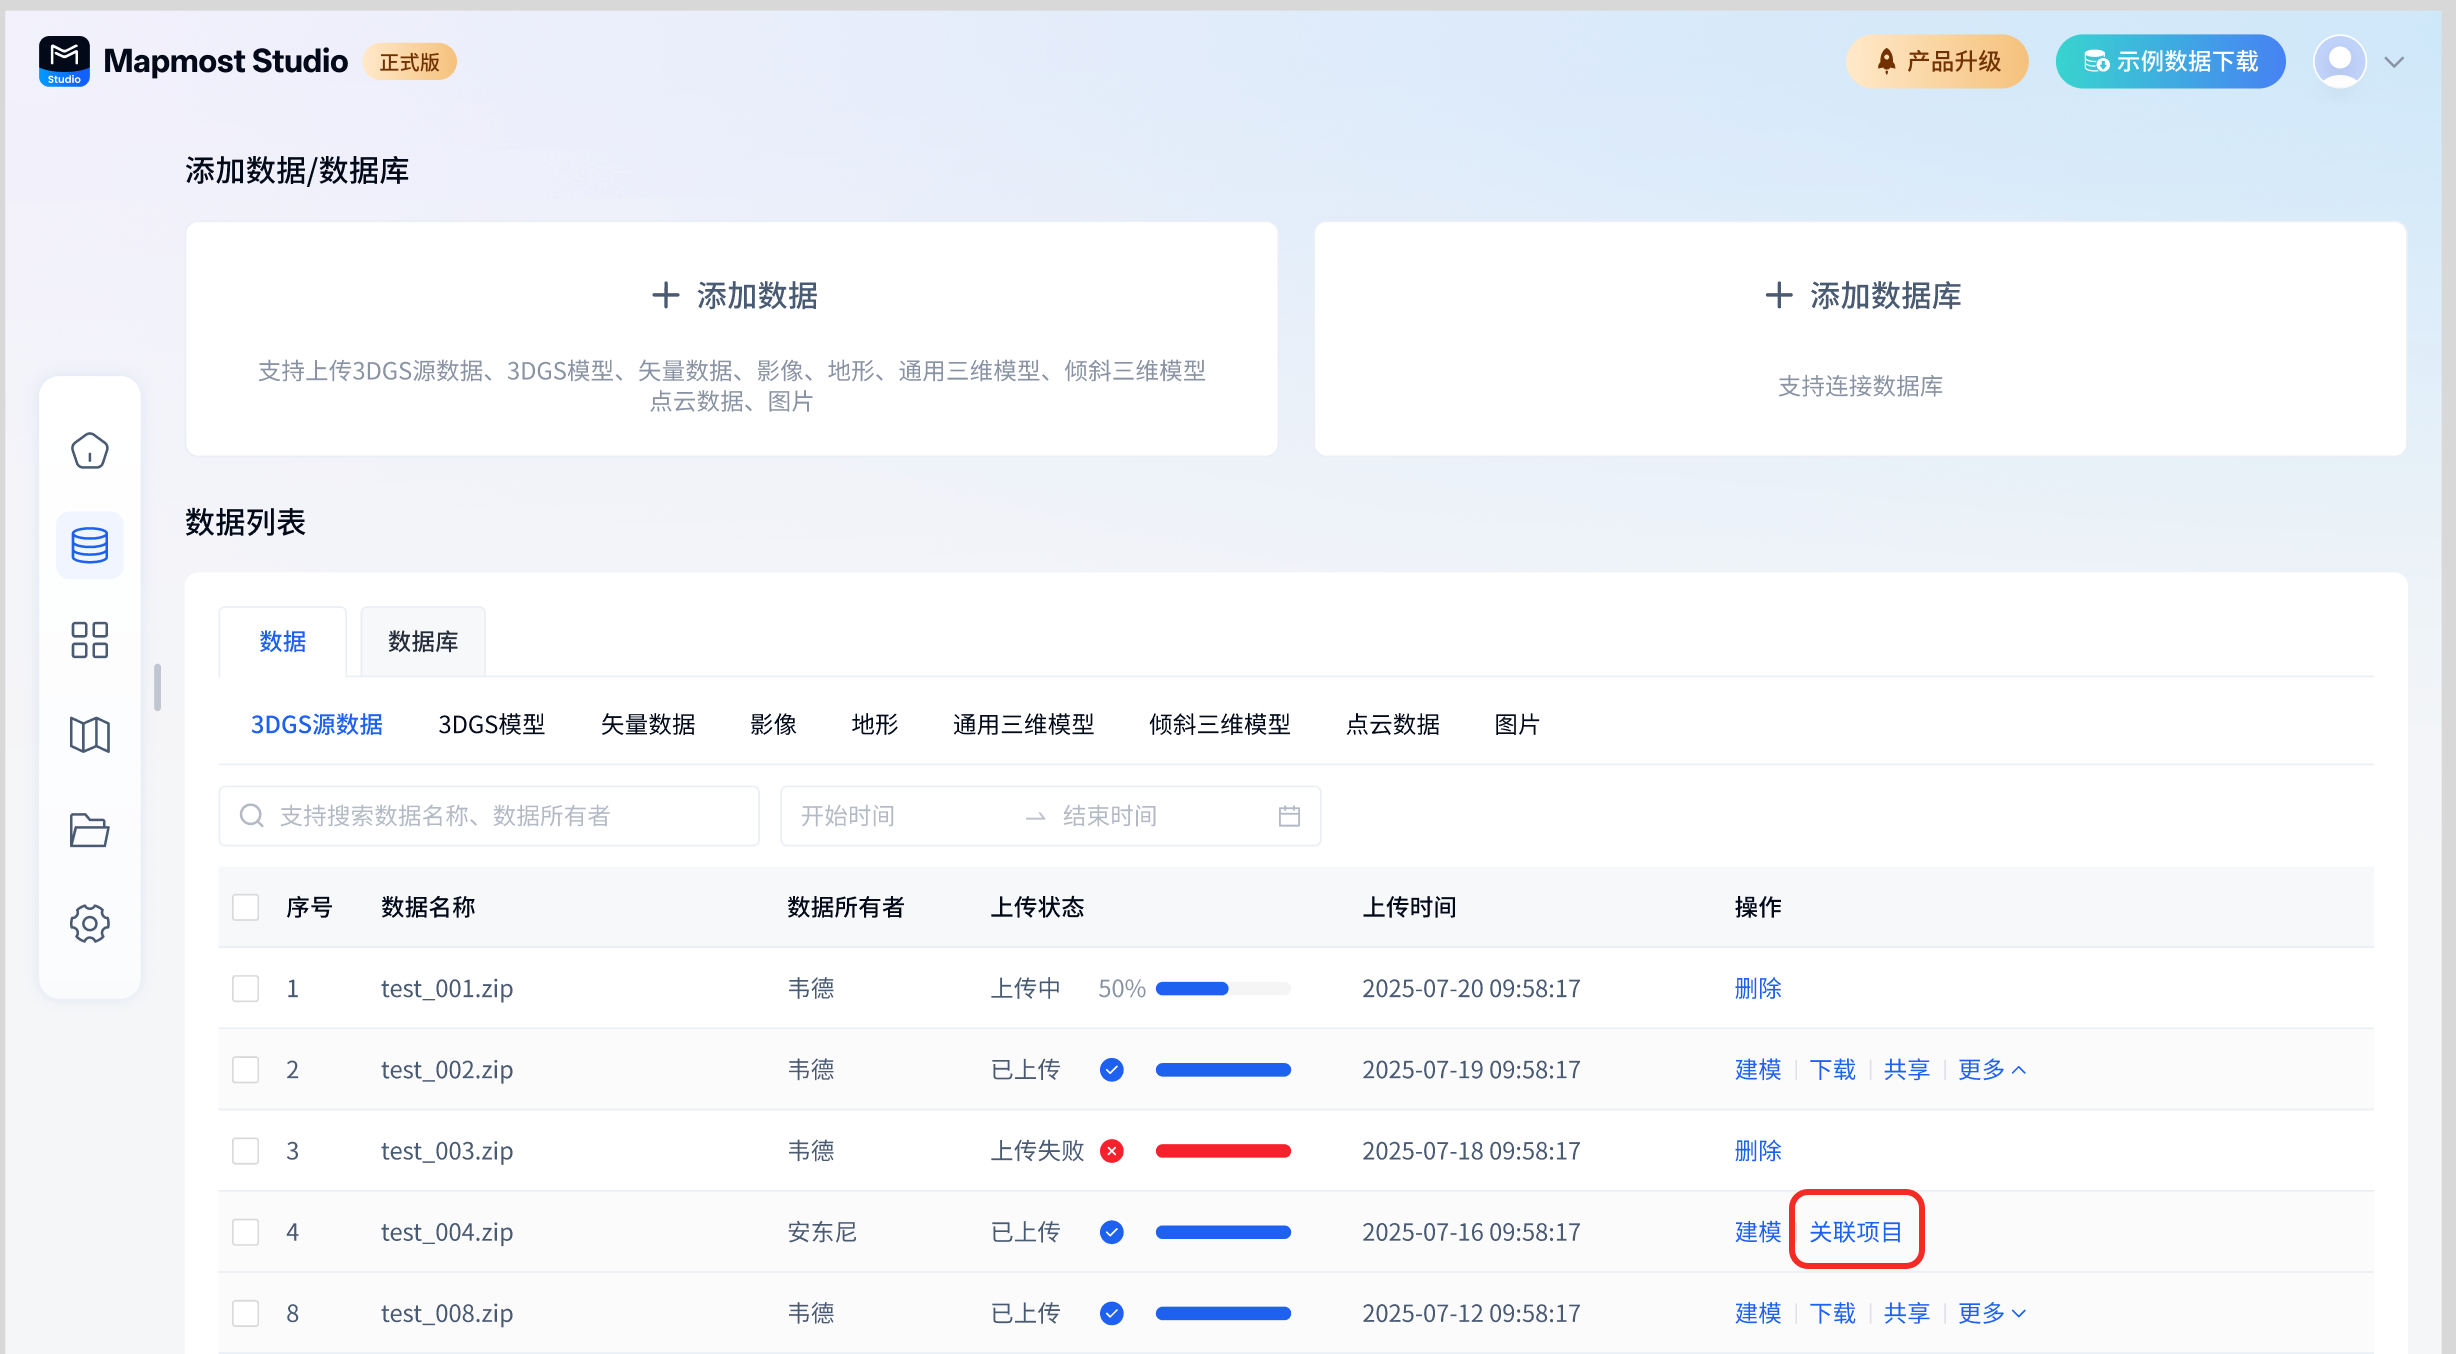Click the user avatar icon
The width and height of the screenshot is (2456, 1354).
point(2339,62)
